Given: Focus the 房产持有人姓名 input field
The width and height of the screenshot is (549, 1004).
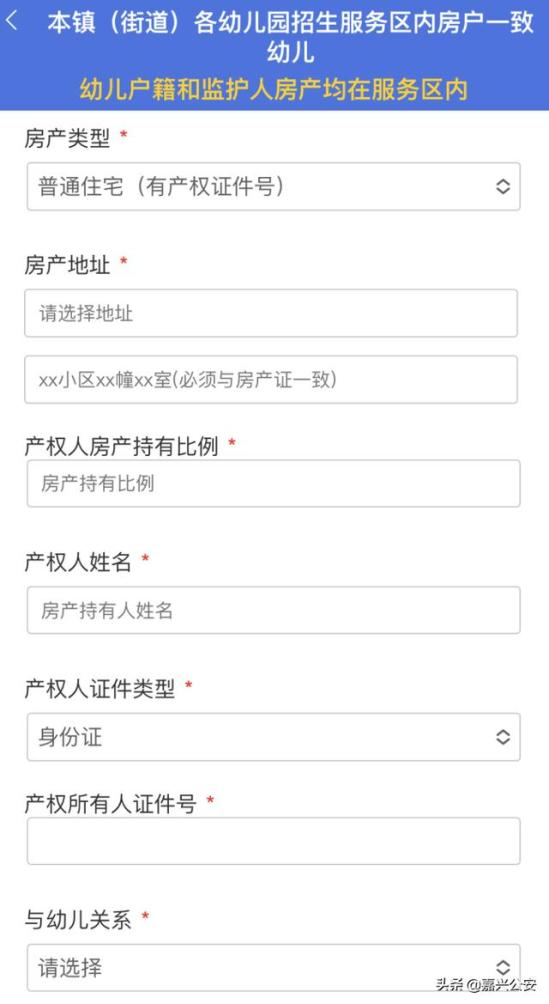Looking at the screenshot, I should [274, 610].
